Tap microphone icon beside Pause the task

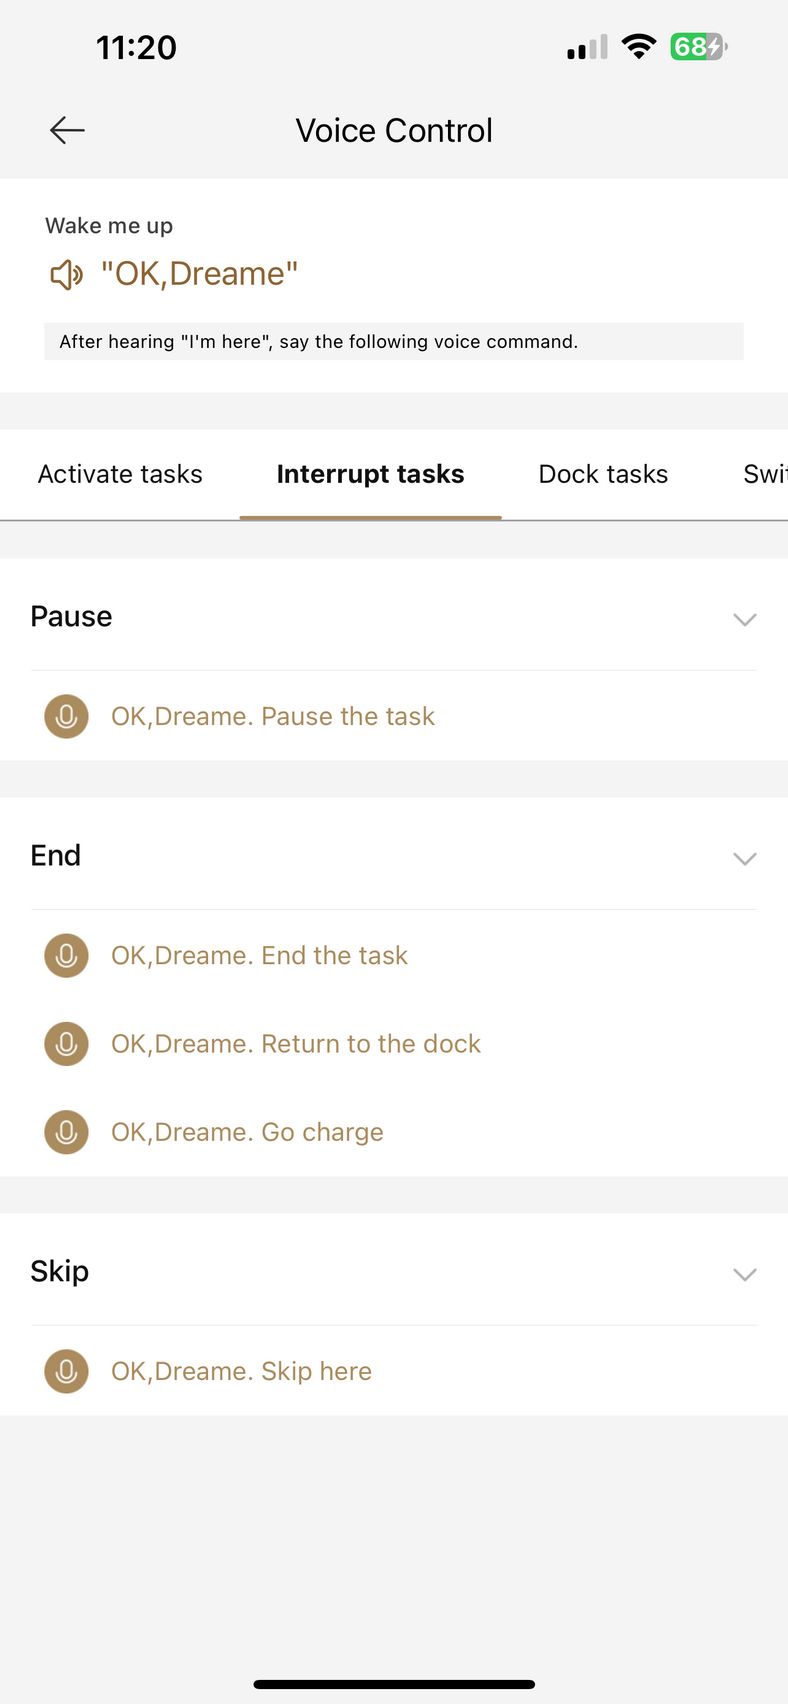(66, 716)
